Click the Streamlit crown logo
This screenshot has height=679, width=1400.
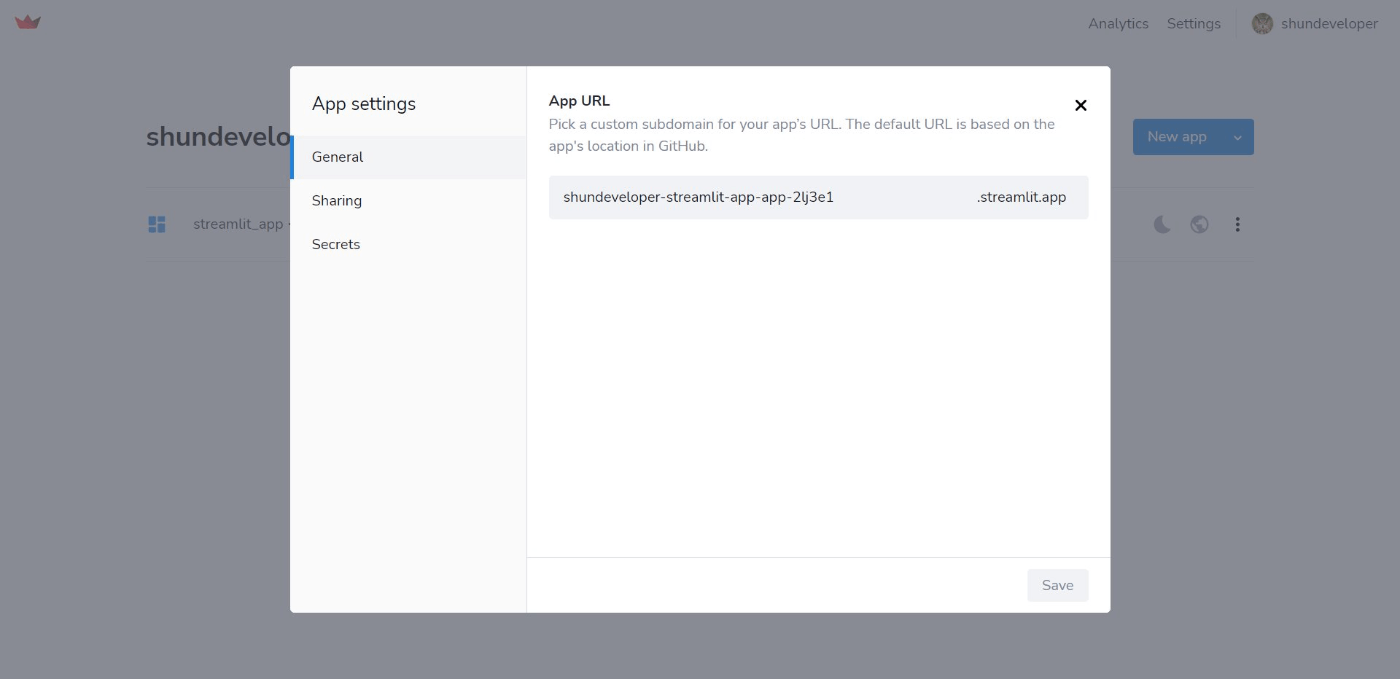28,22
